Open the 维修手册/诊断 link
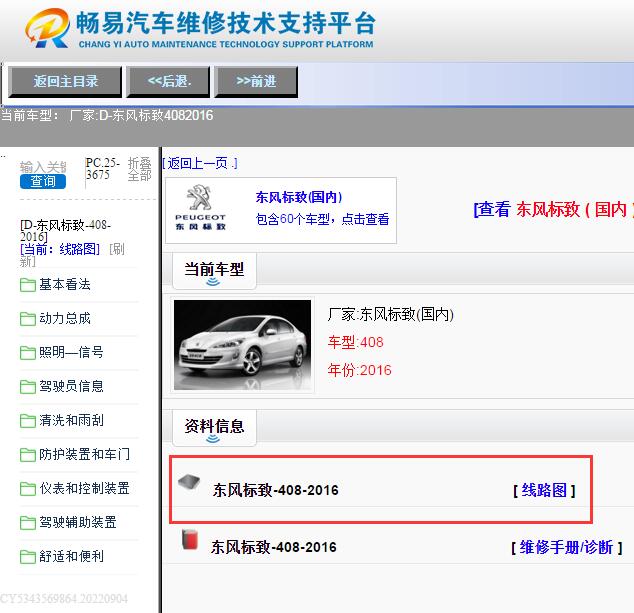634x613 pixels. [566, 547]
